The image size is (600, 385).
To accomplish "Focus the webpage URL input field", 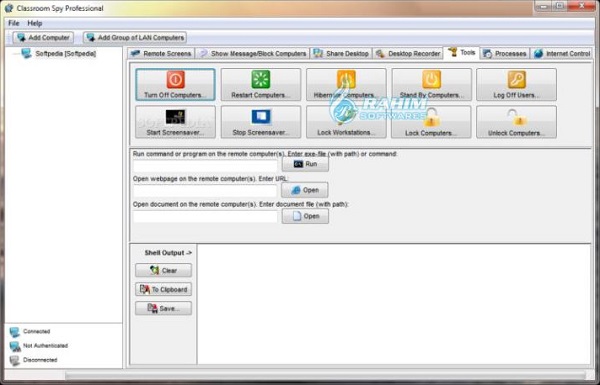I will [x=205, y=191].
